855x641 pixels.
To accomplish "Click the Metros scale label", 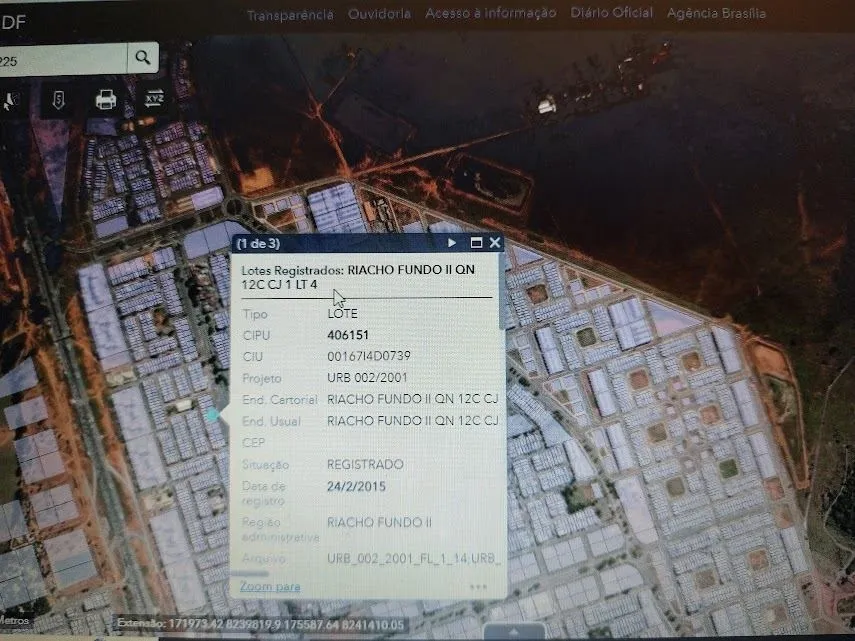I will pos(15,620).
